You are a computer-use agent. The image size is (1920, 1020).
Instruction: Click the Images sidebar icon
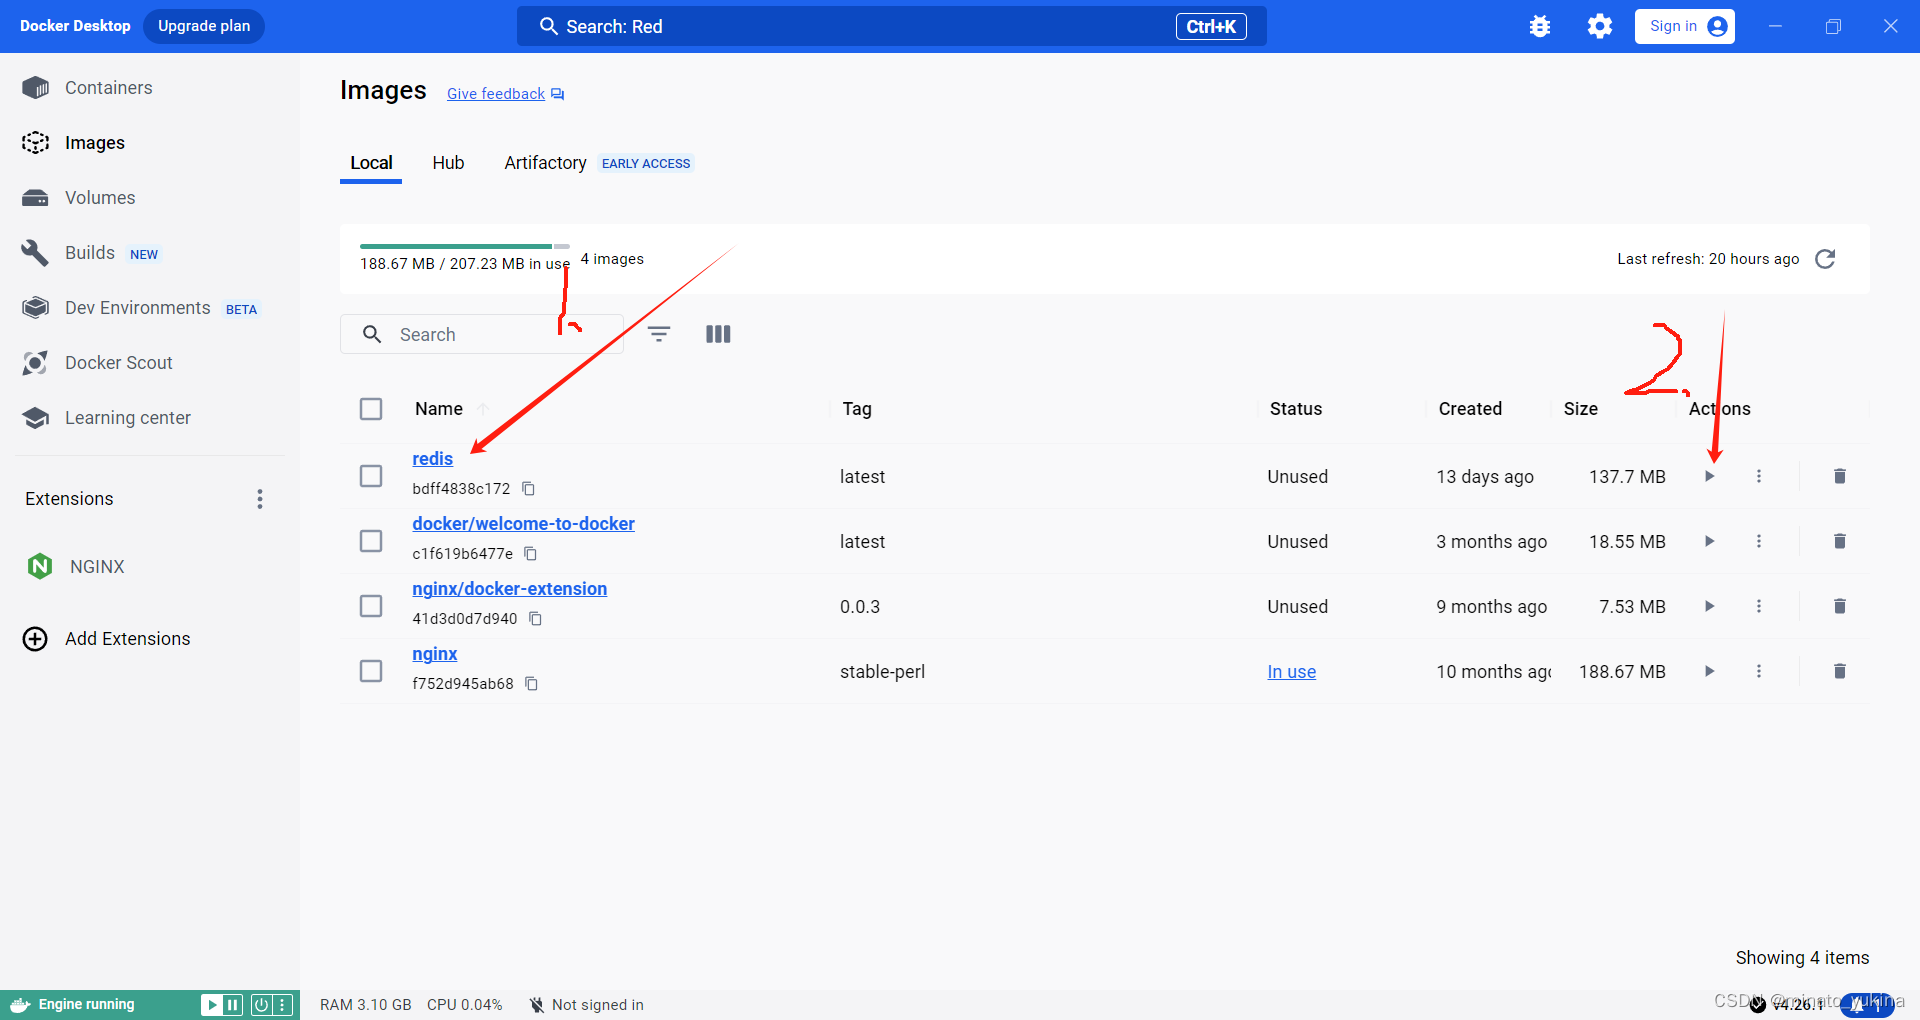(x=35, y=143)
